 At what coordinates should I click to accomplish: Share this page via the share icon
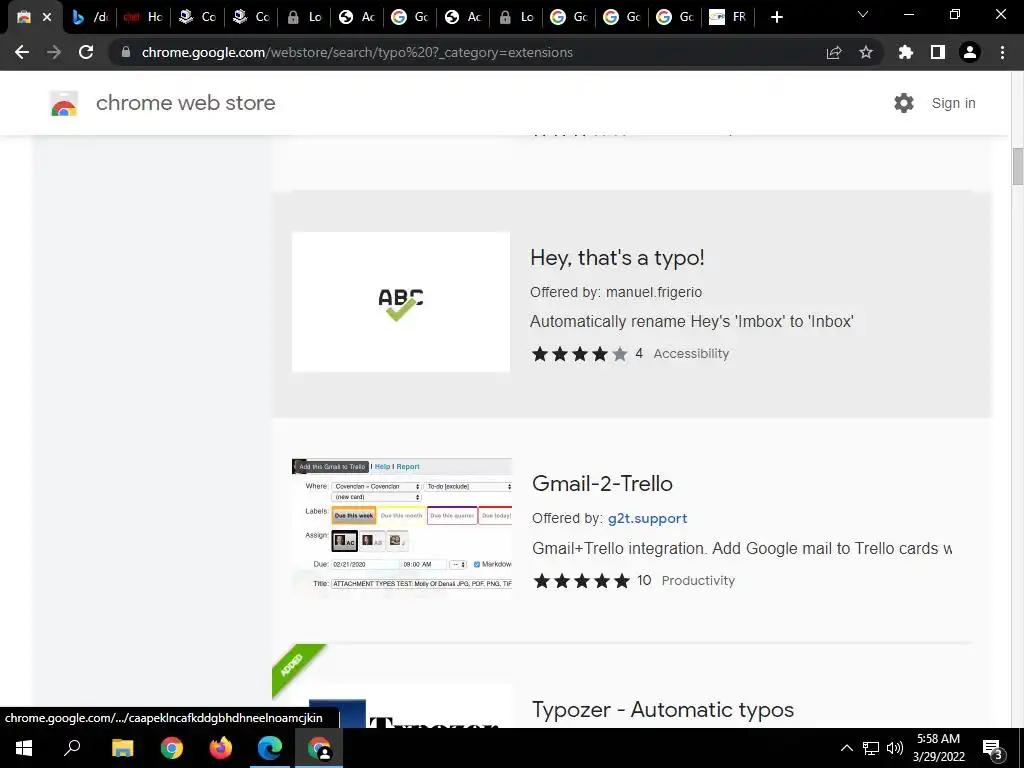834,52
